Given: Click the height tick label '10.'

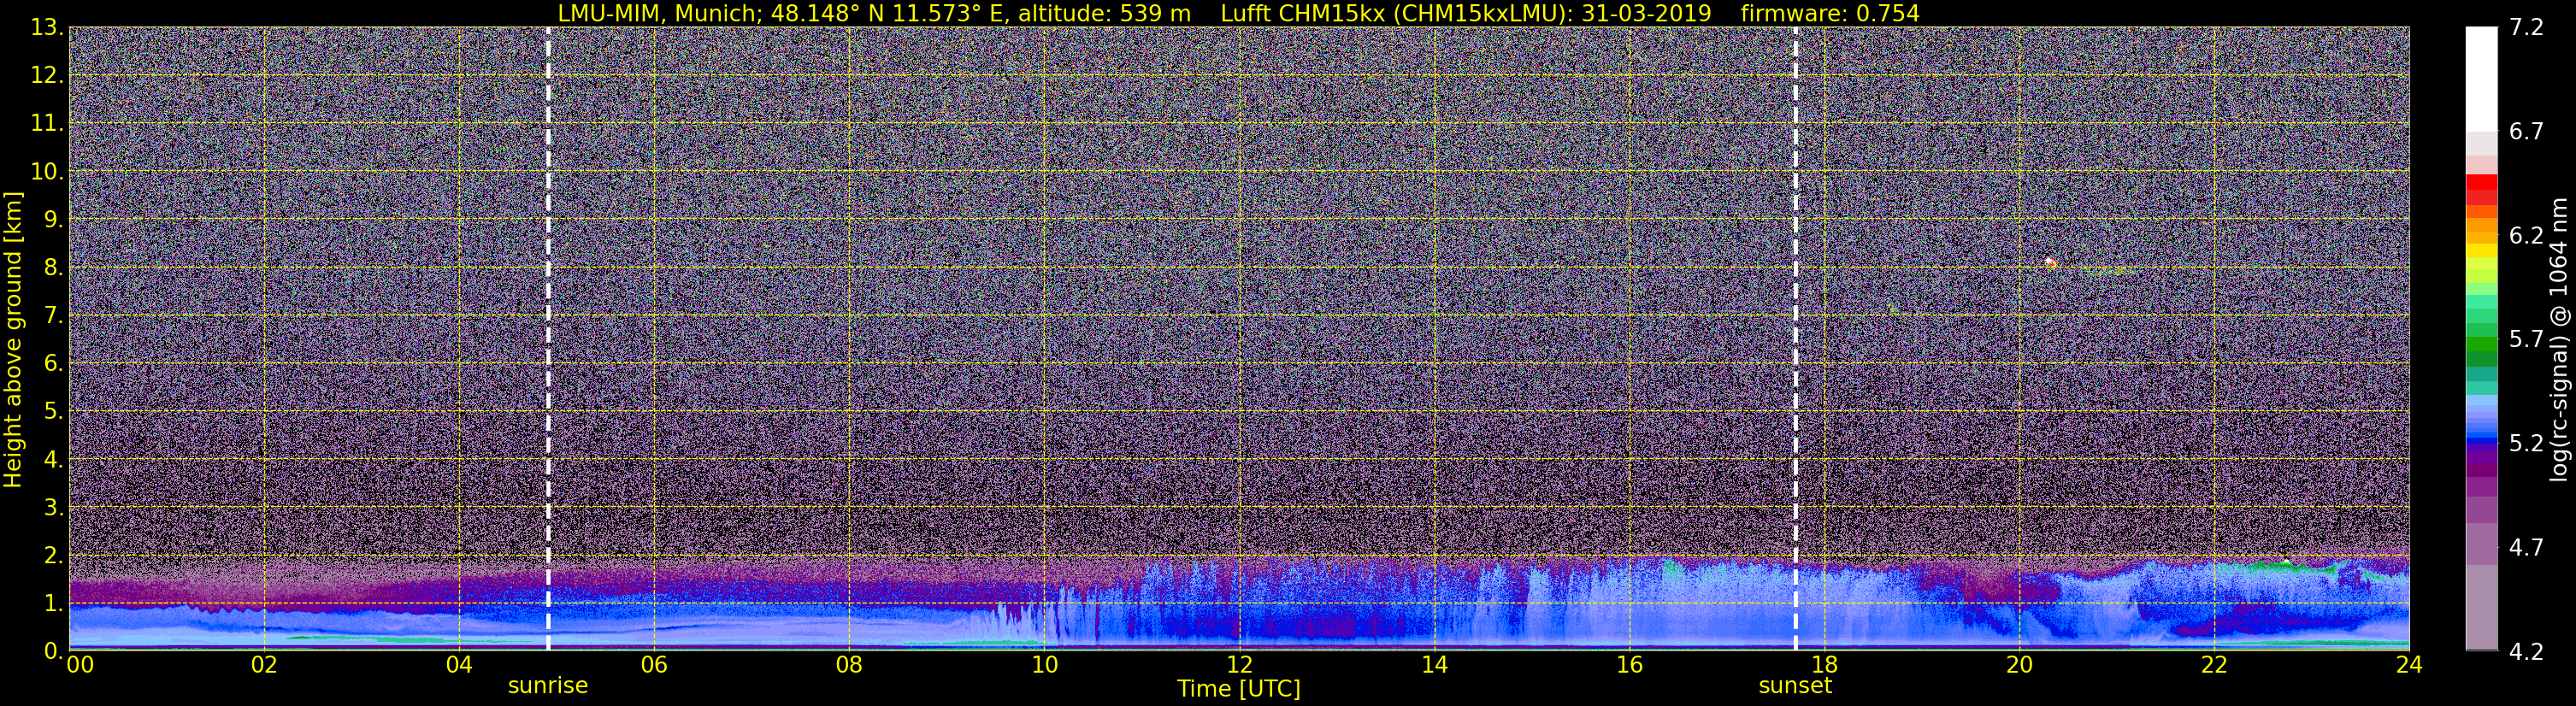Looking at the screenshot, I should 47,171.
